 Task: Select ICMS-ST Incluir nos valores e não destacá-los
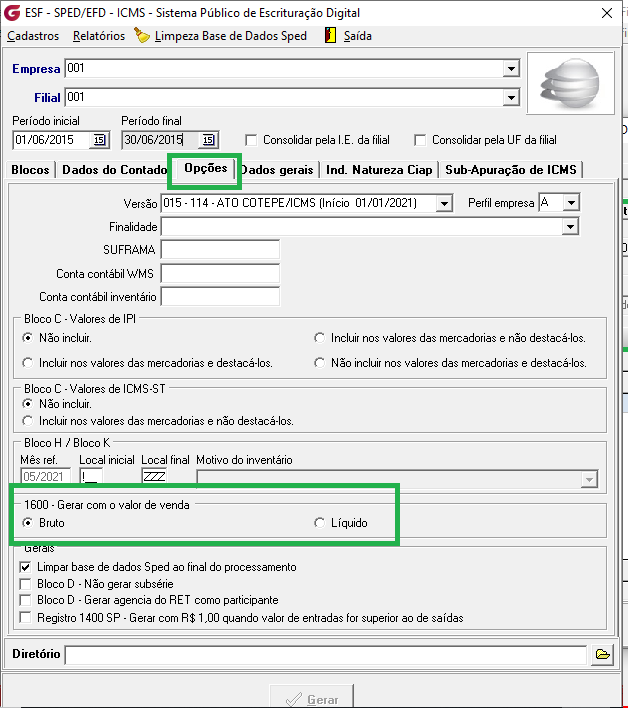tap(28, 421)
